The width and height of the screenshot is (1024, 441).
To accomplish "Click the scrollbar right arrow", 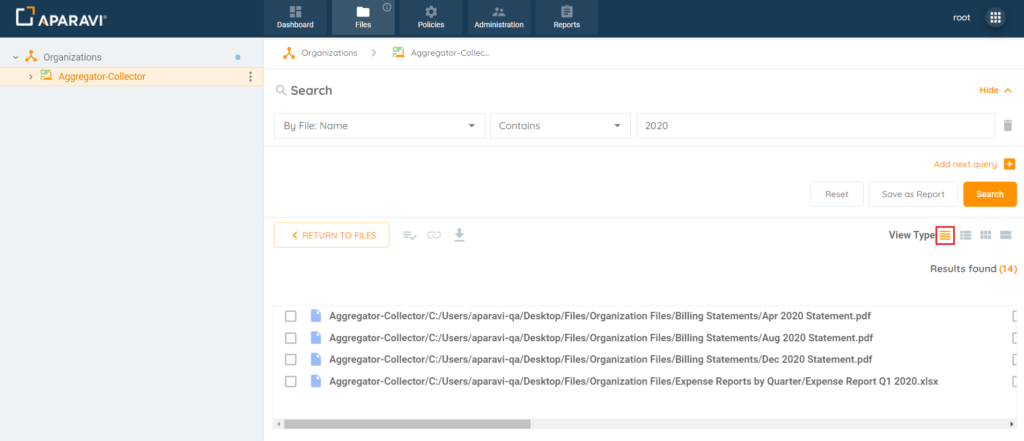I will click(x=1012, y=424).
